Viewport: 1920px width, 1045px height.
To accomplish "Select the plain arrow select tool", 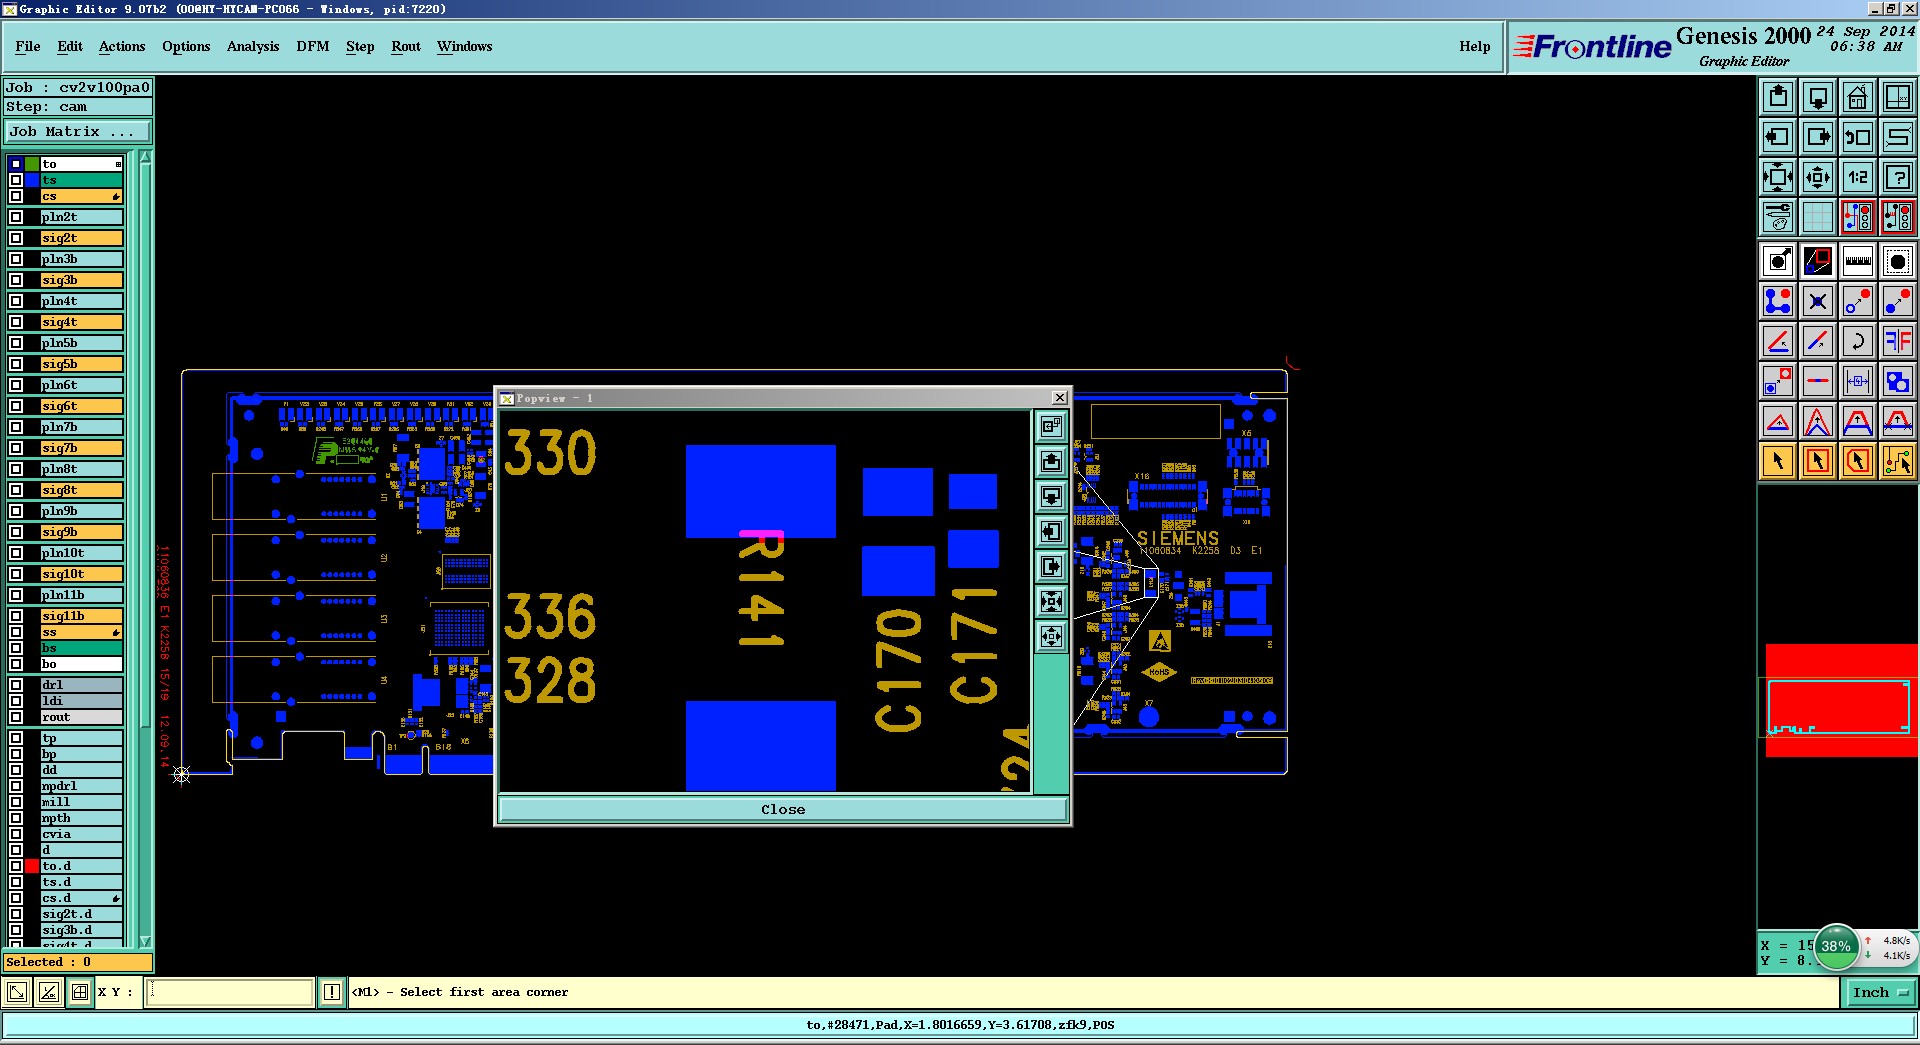I will (1778, 461).
